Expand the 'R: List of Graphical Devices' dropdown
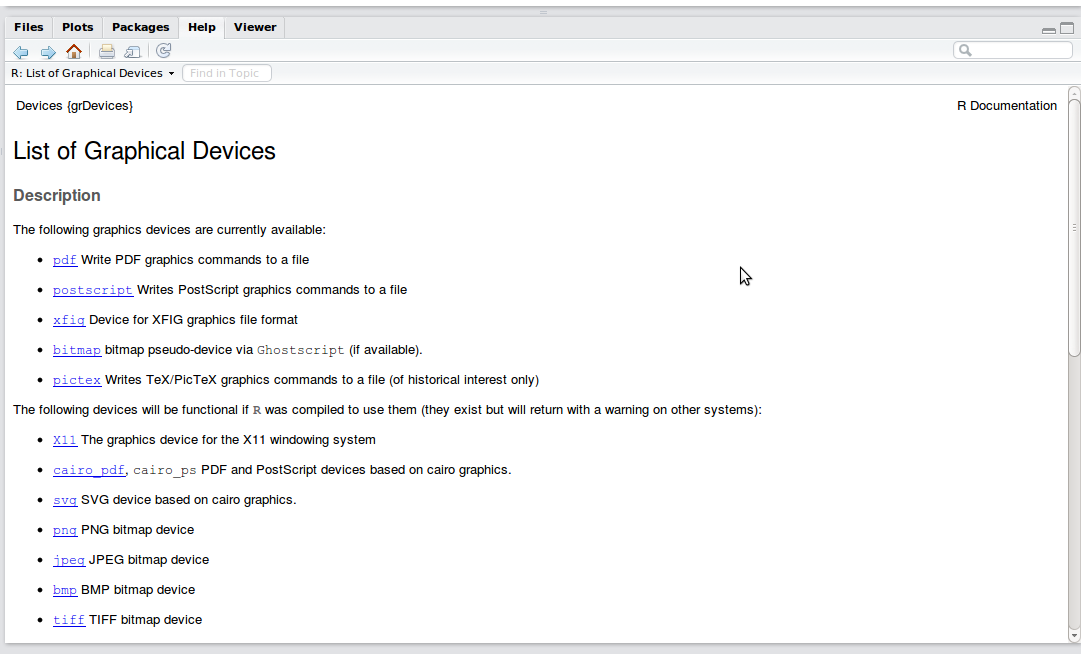The width and height of the screenshot is (1081, 660). click(92, 73)
